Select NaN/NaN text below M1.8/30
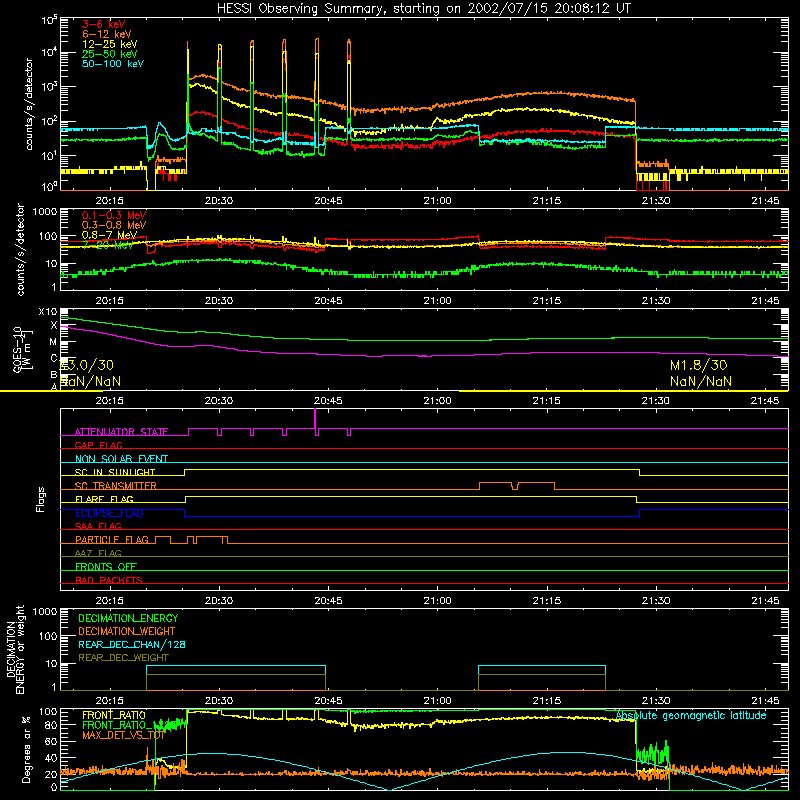Image resolution: width=800 pixels, height=800 pixels. click(701, 382)
